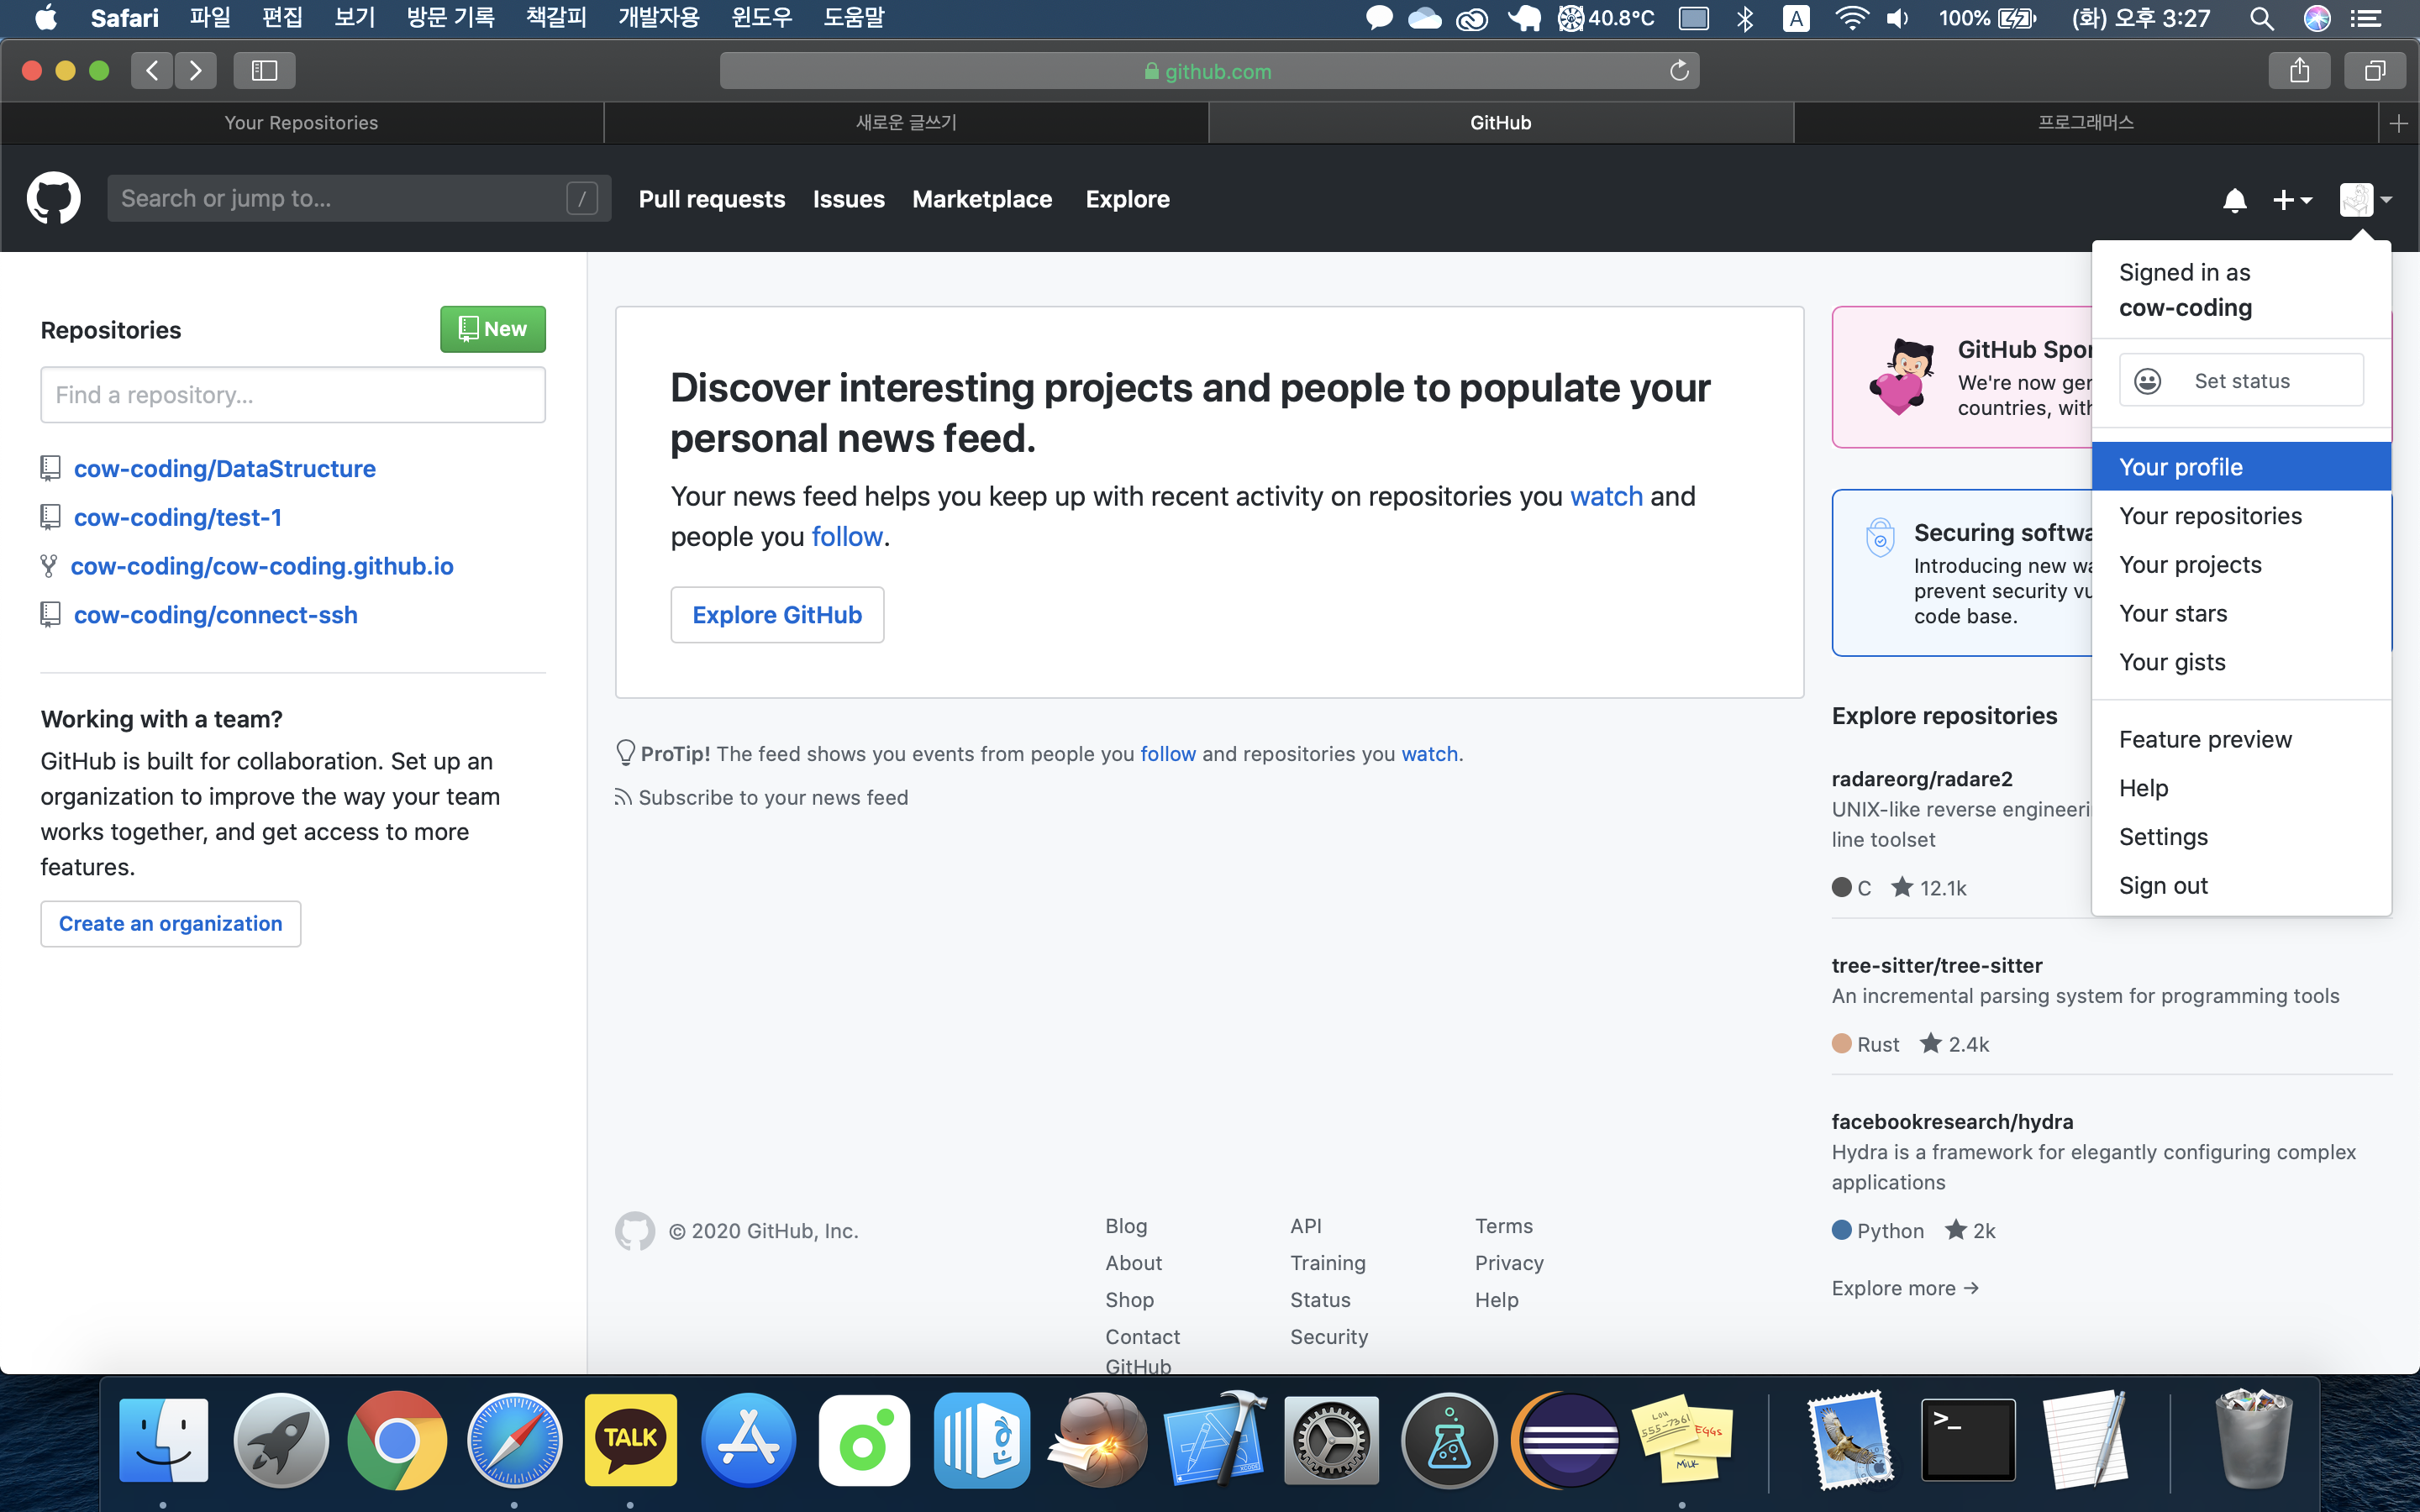Open the notifications bell icon
This screenshot has width=2420, height=1512.
pyautogui.click(x=2234, y=200)
